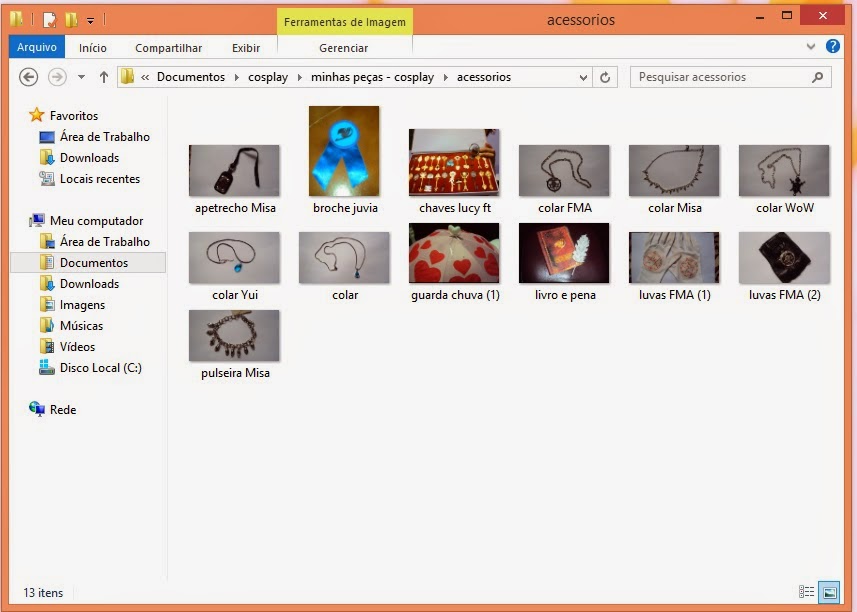This screenshot has width=857, height=612.
Task: Open the Quick Access Toolbar customize dropdown
Action: pyautogui.click(x=90, y=20)
